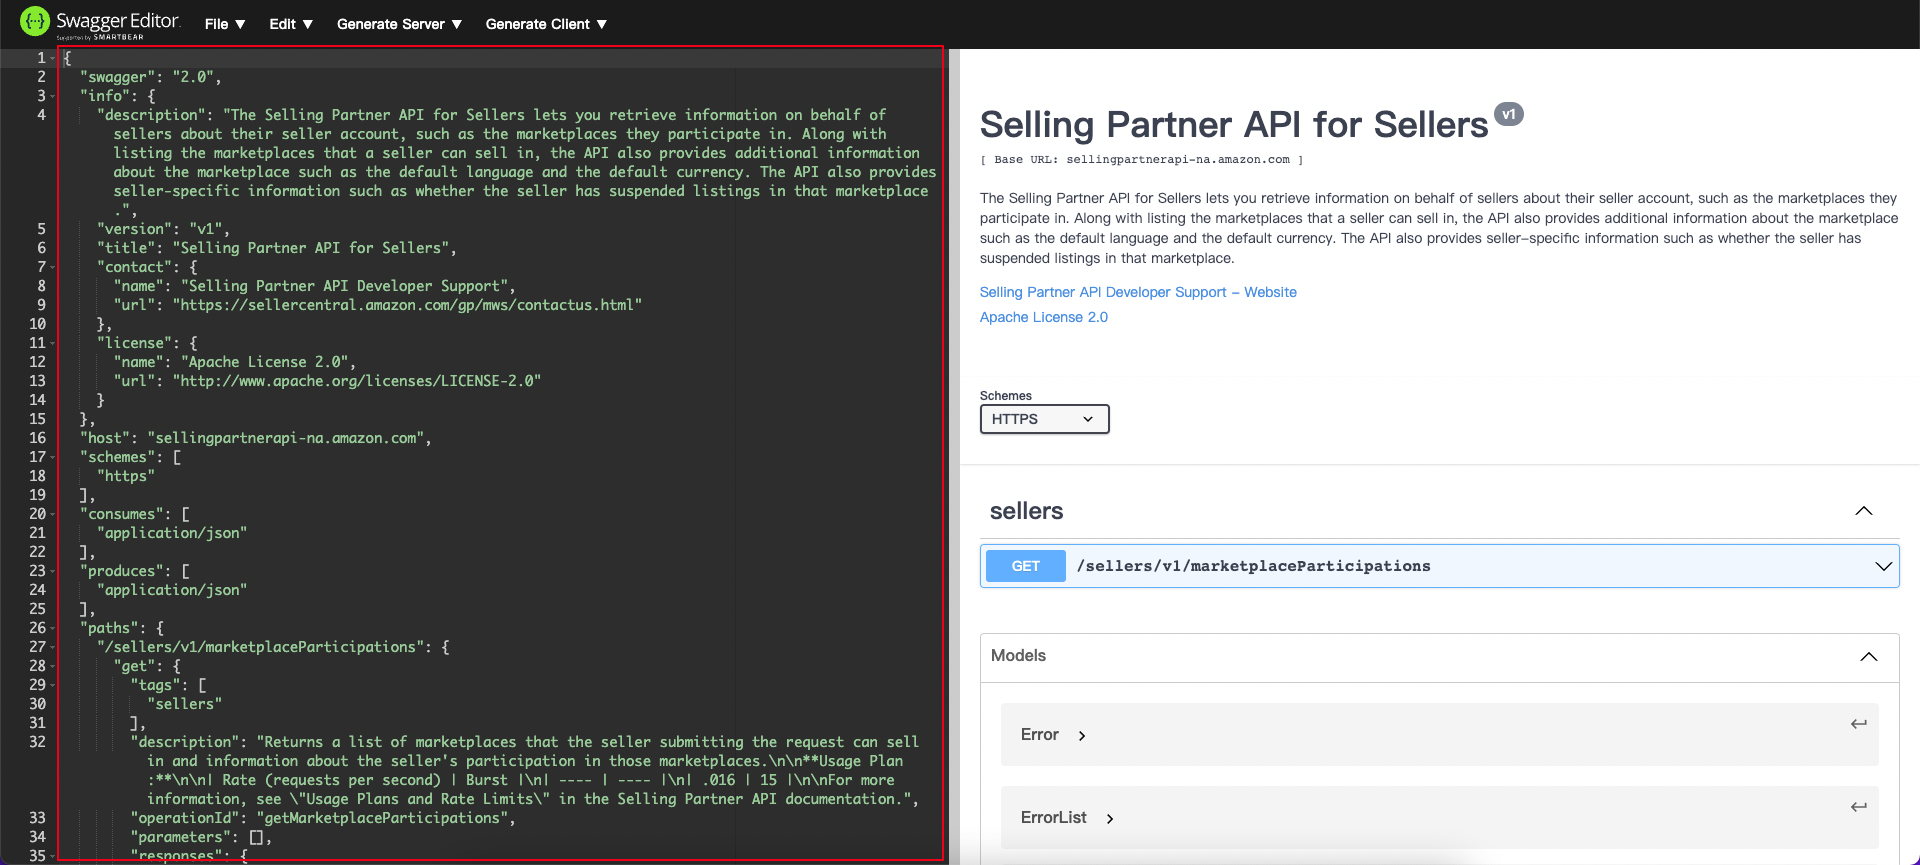Click the "operationId" line in the editor
1920x865 pixels.
pos(323,818)
